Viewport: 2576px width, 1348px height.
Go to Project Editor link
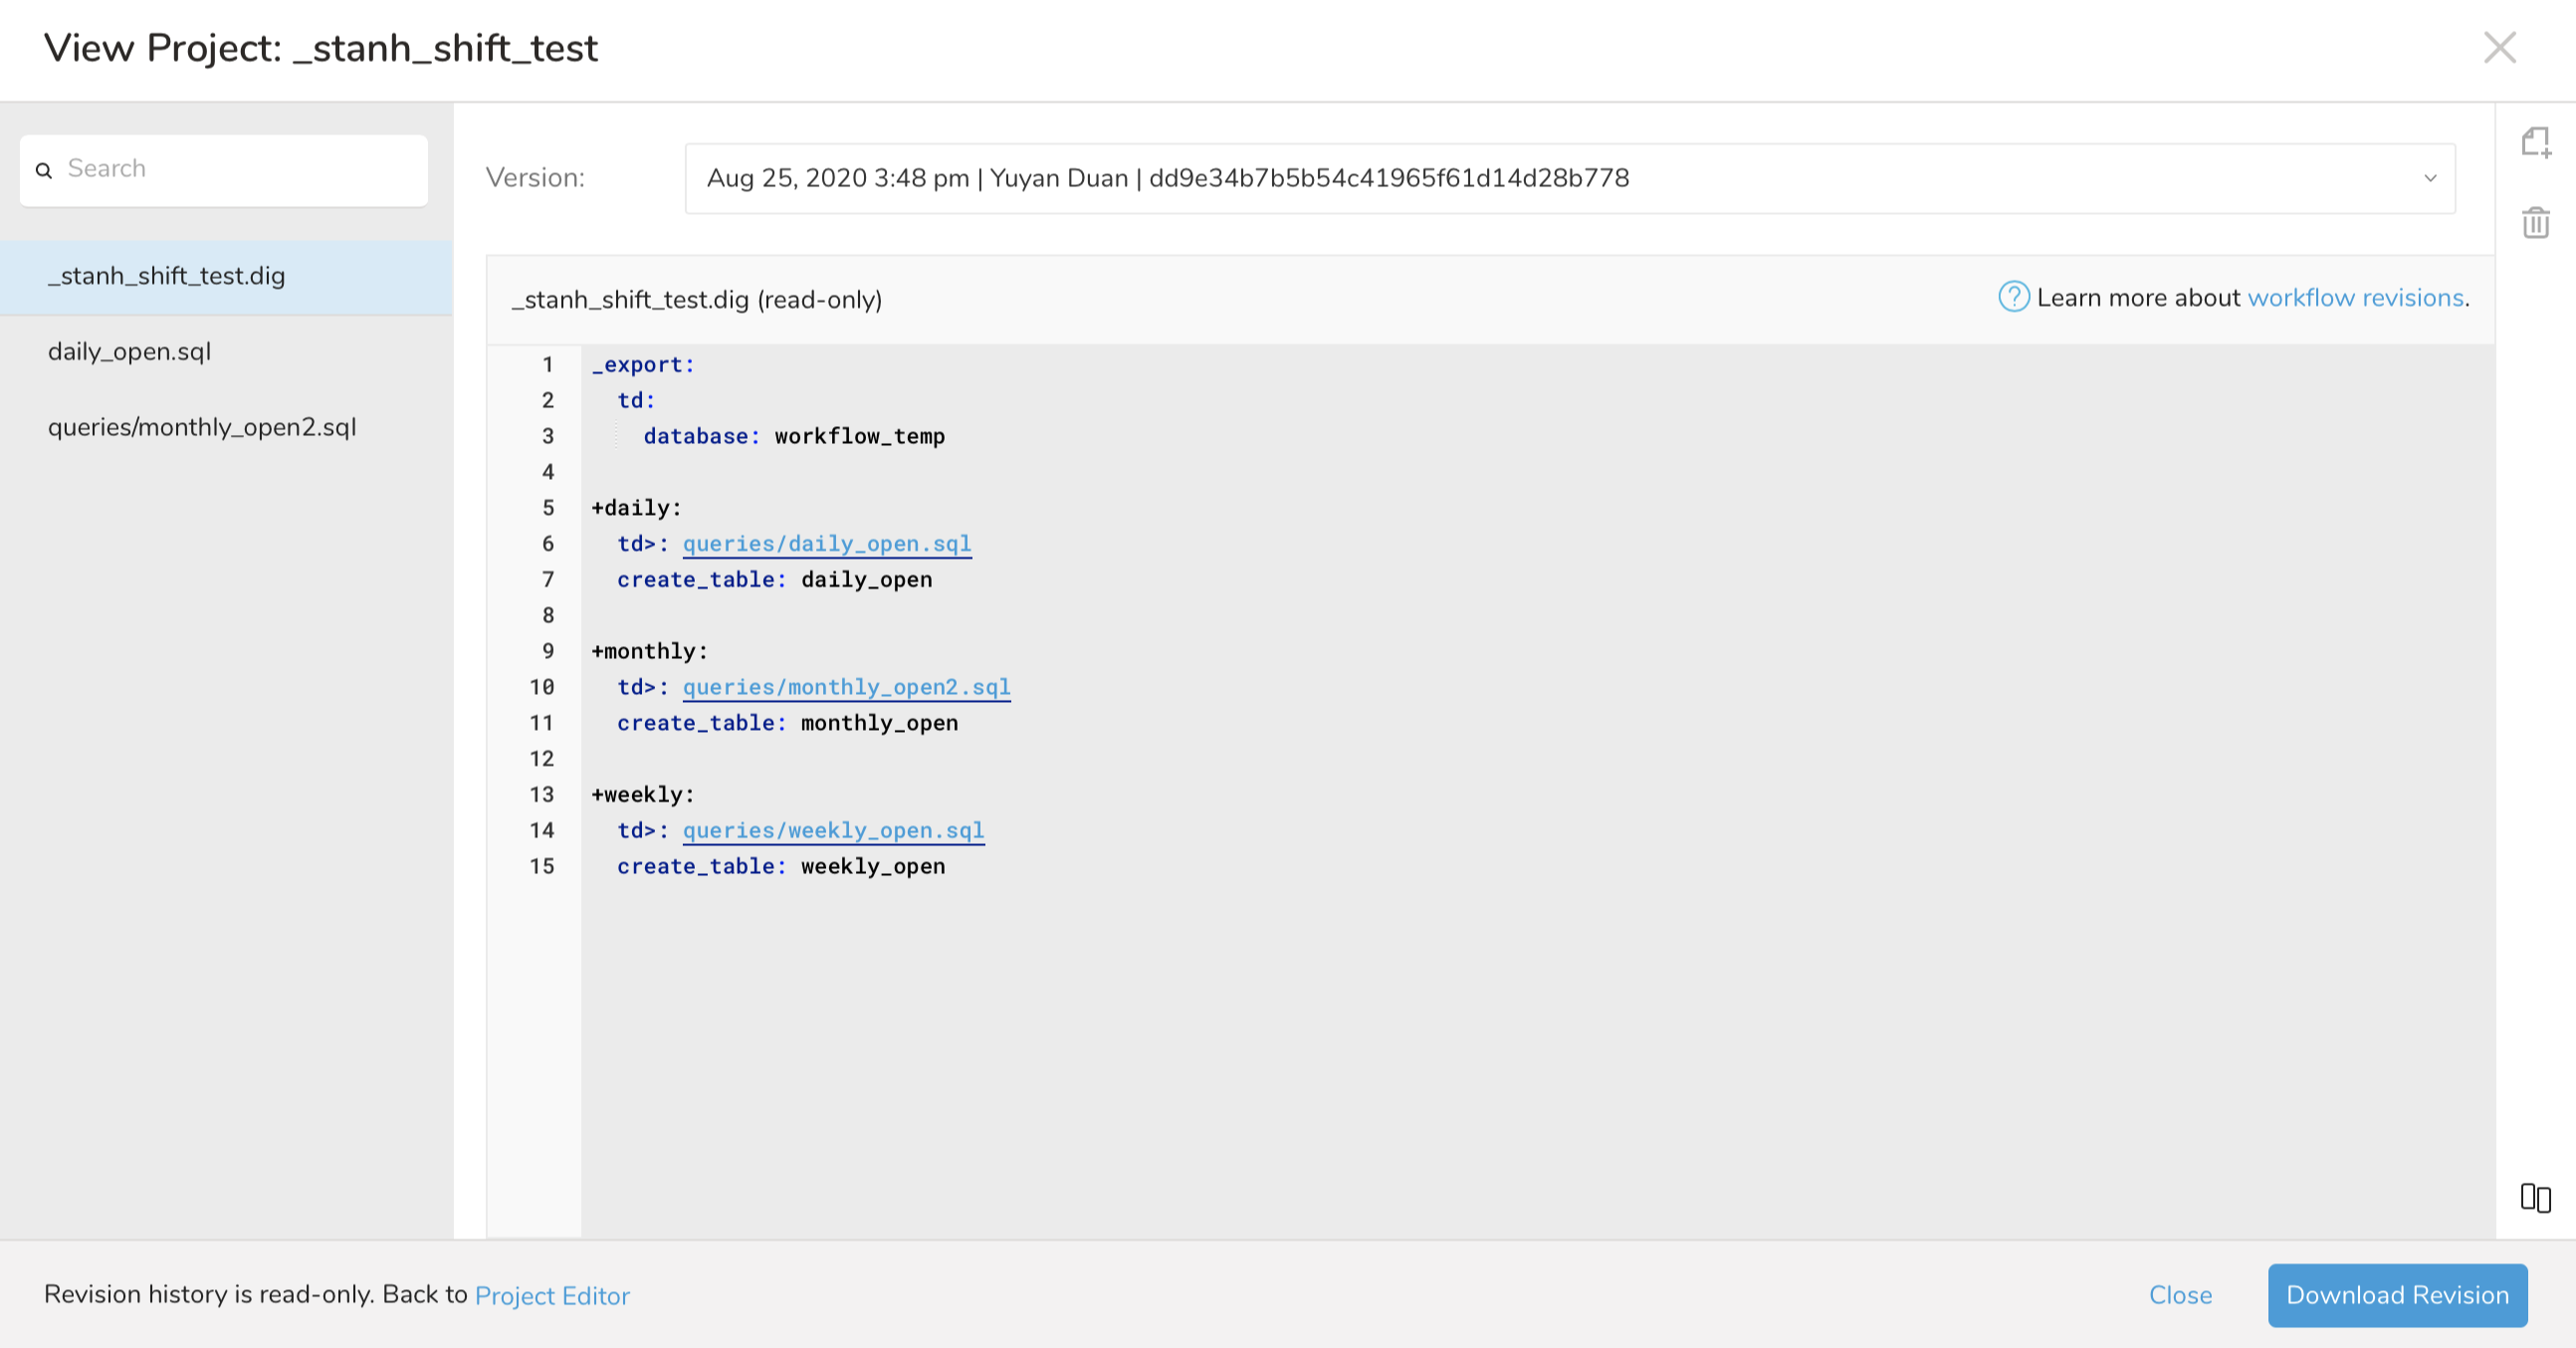(x=552, y=1296)
